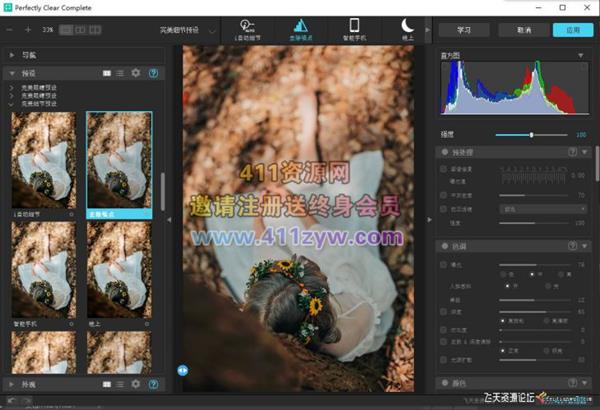Image resolution: width=600 pixels, height=410 pixels.
Task: Click the 取消 cancel button
Action: tap(522, 30)
